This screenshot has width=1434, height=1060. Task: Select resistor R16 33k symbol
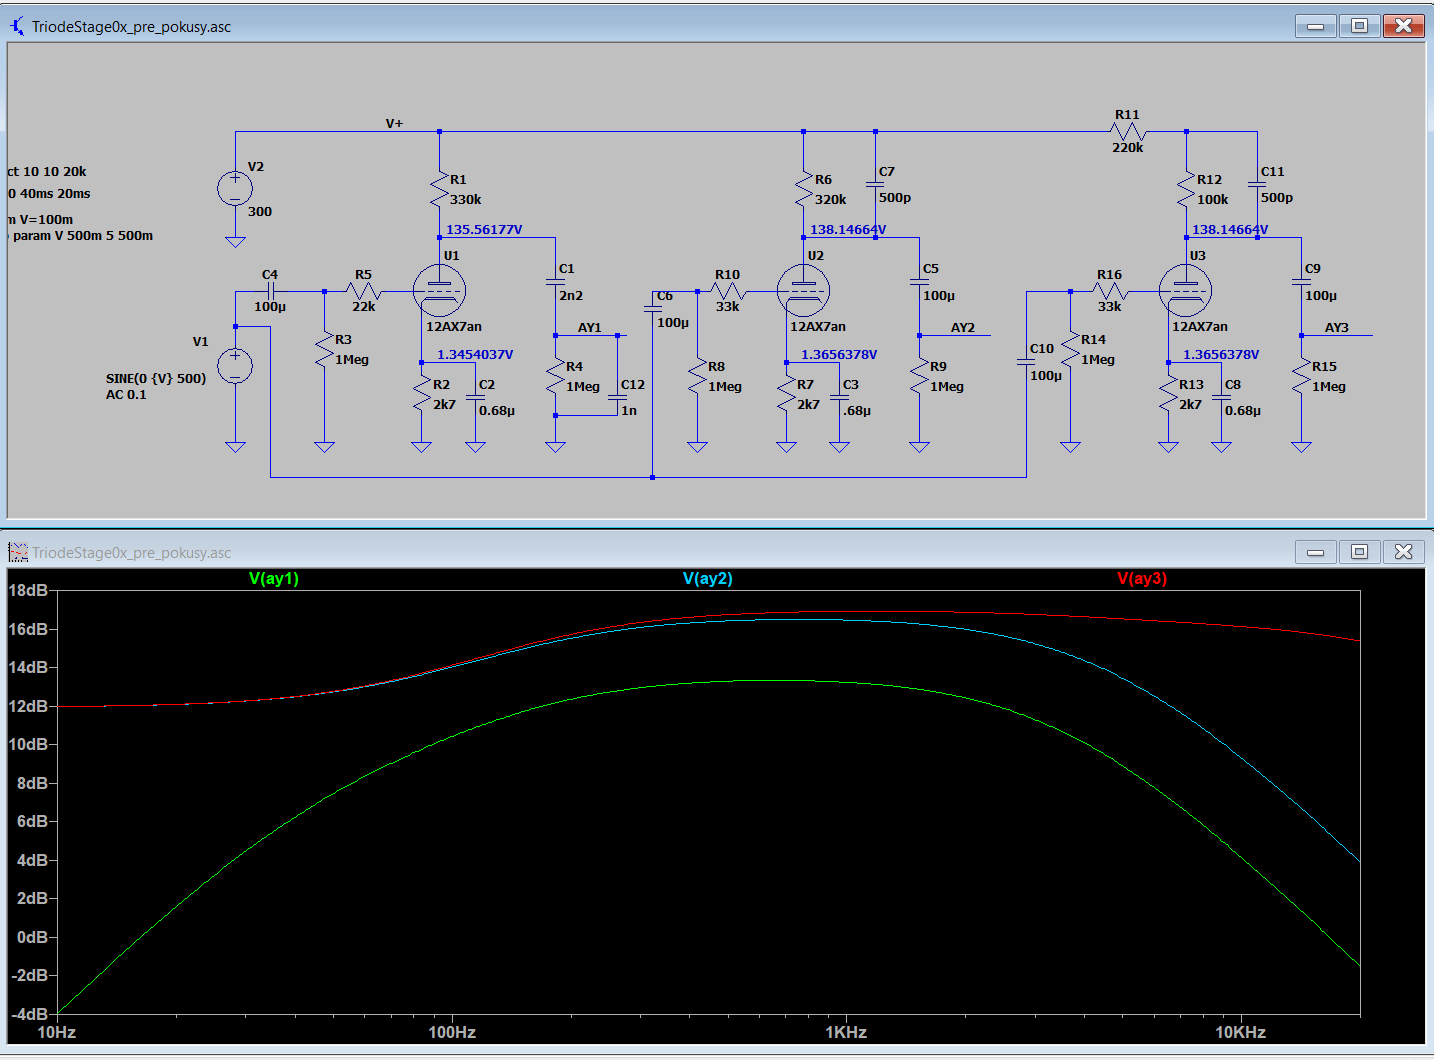pyautogui.click(x=1109, y=291)
